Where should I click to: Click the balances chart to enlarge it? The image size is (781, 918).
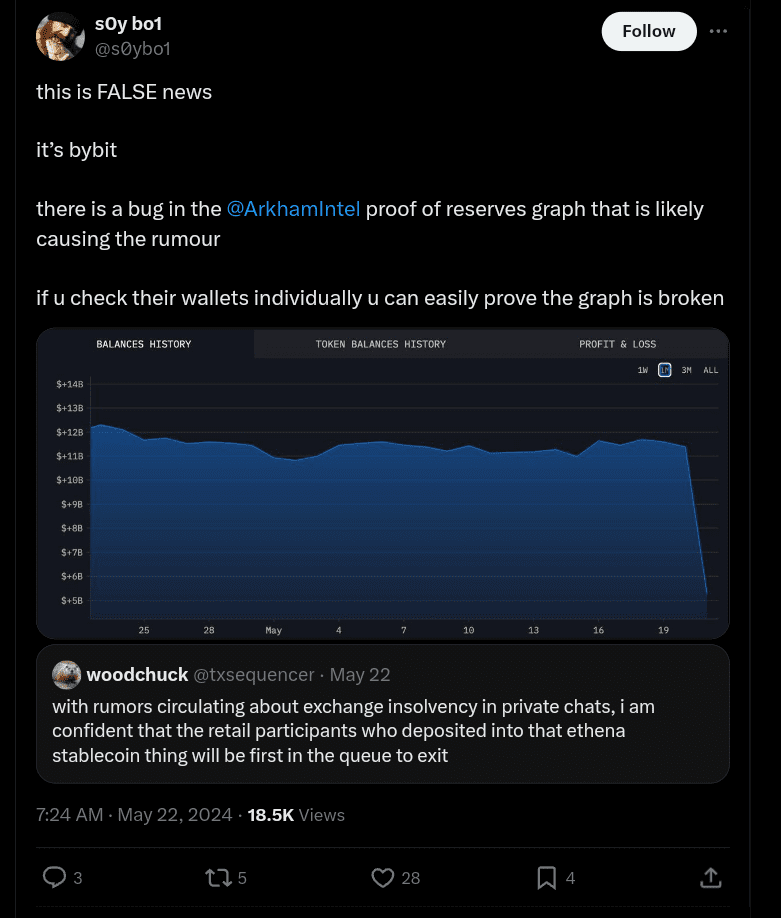pos(383,483)
